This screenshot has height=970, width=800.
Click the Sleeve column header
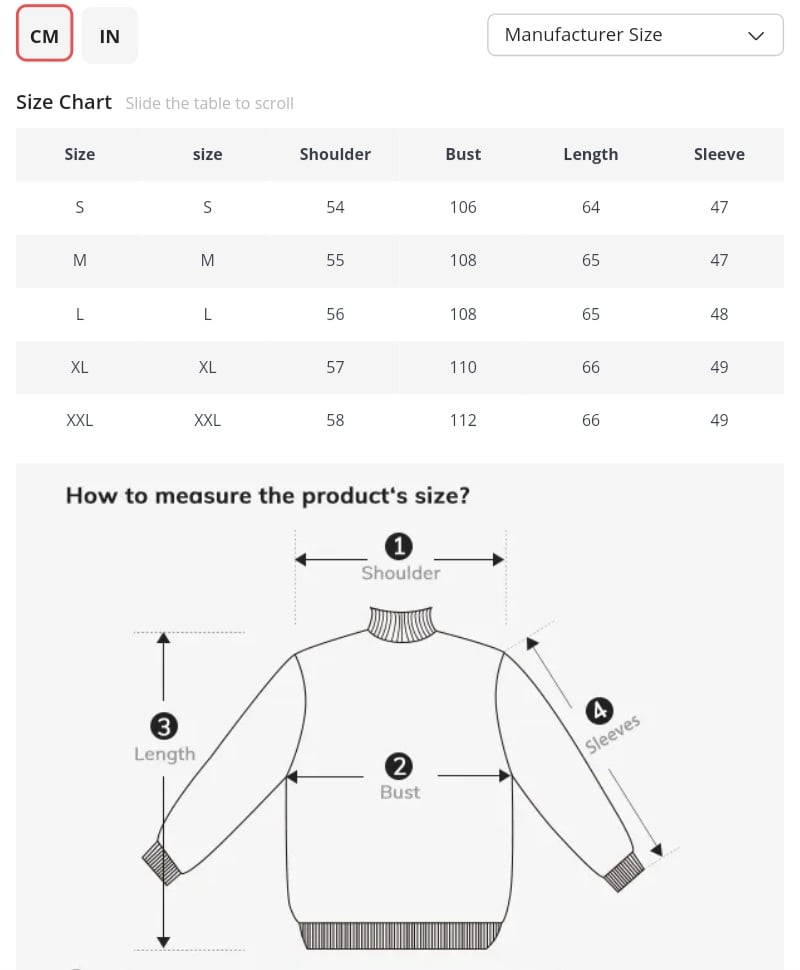pyautogui.click(x=719, y=154)
